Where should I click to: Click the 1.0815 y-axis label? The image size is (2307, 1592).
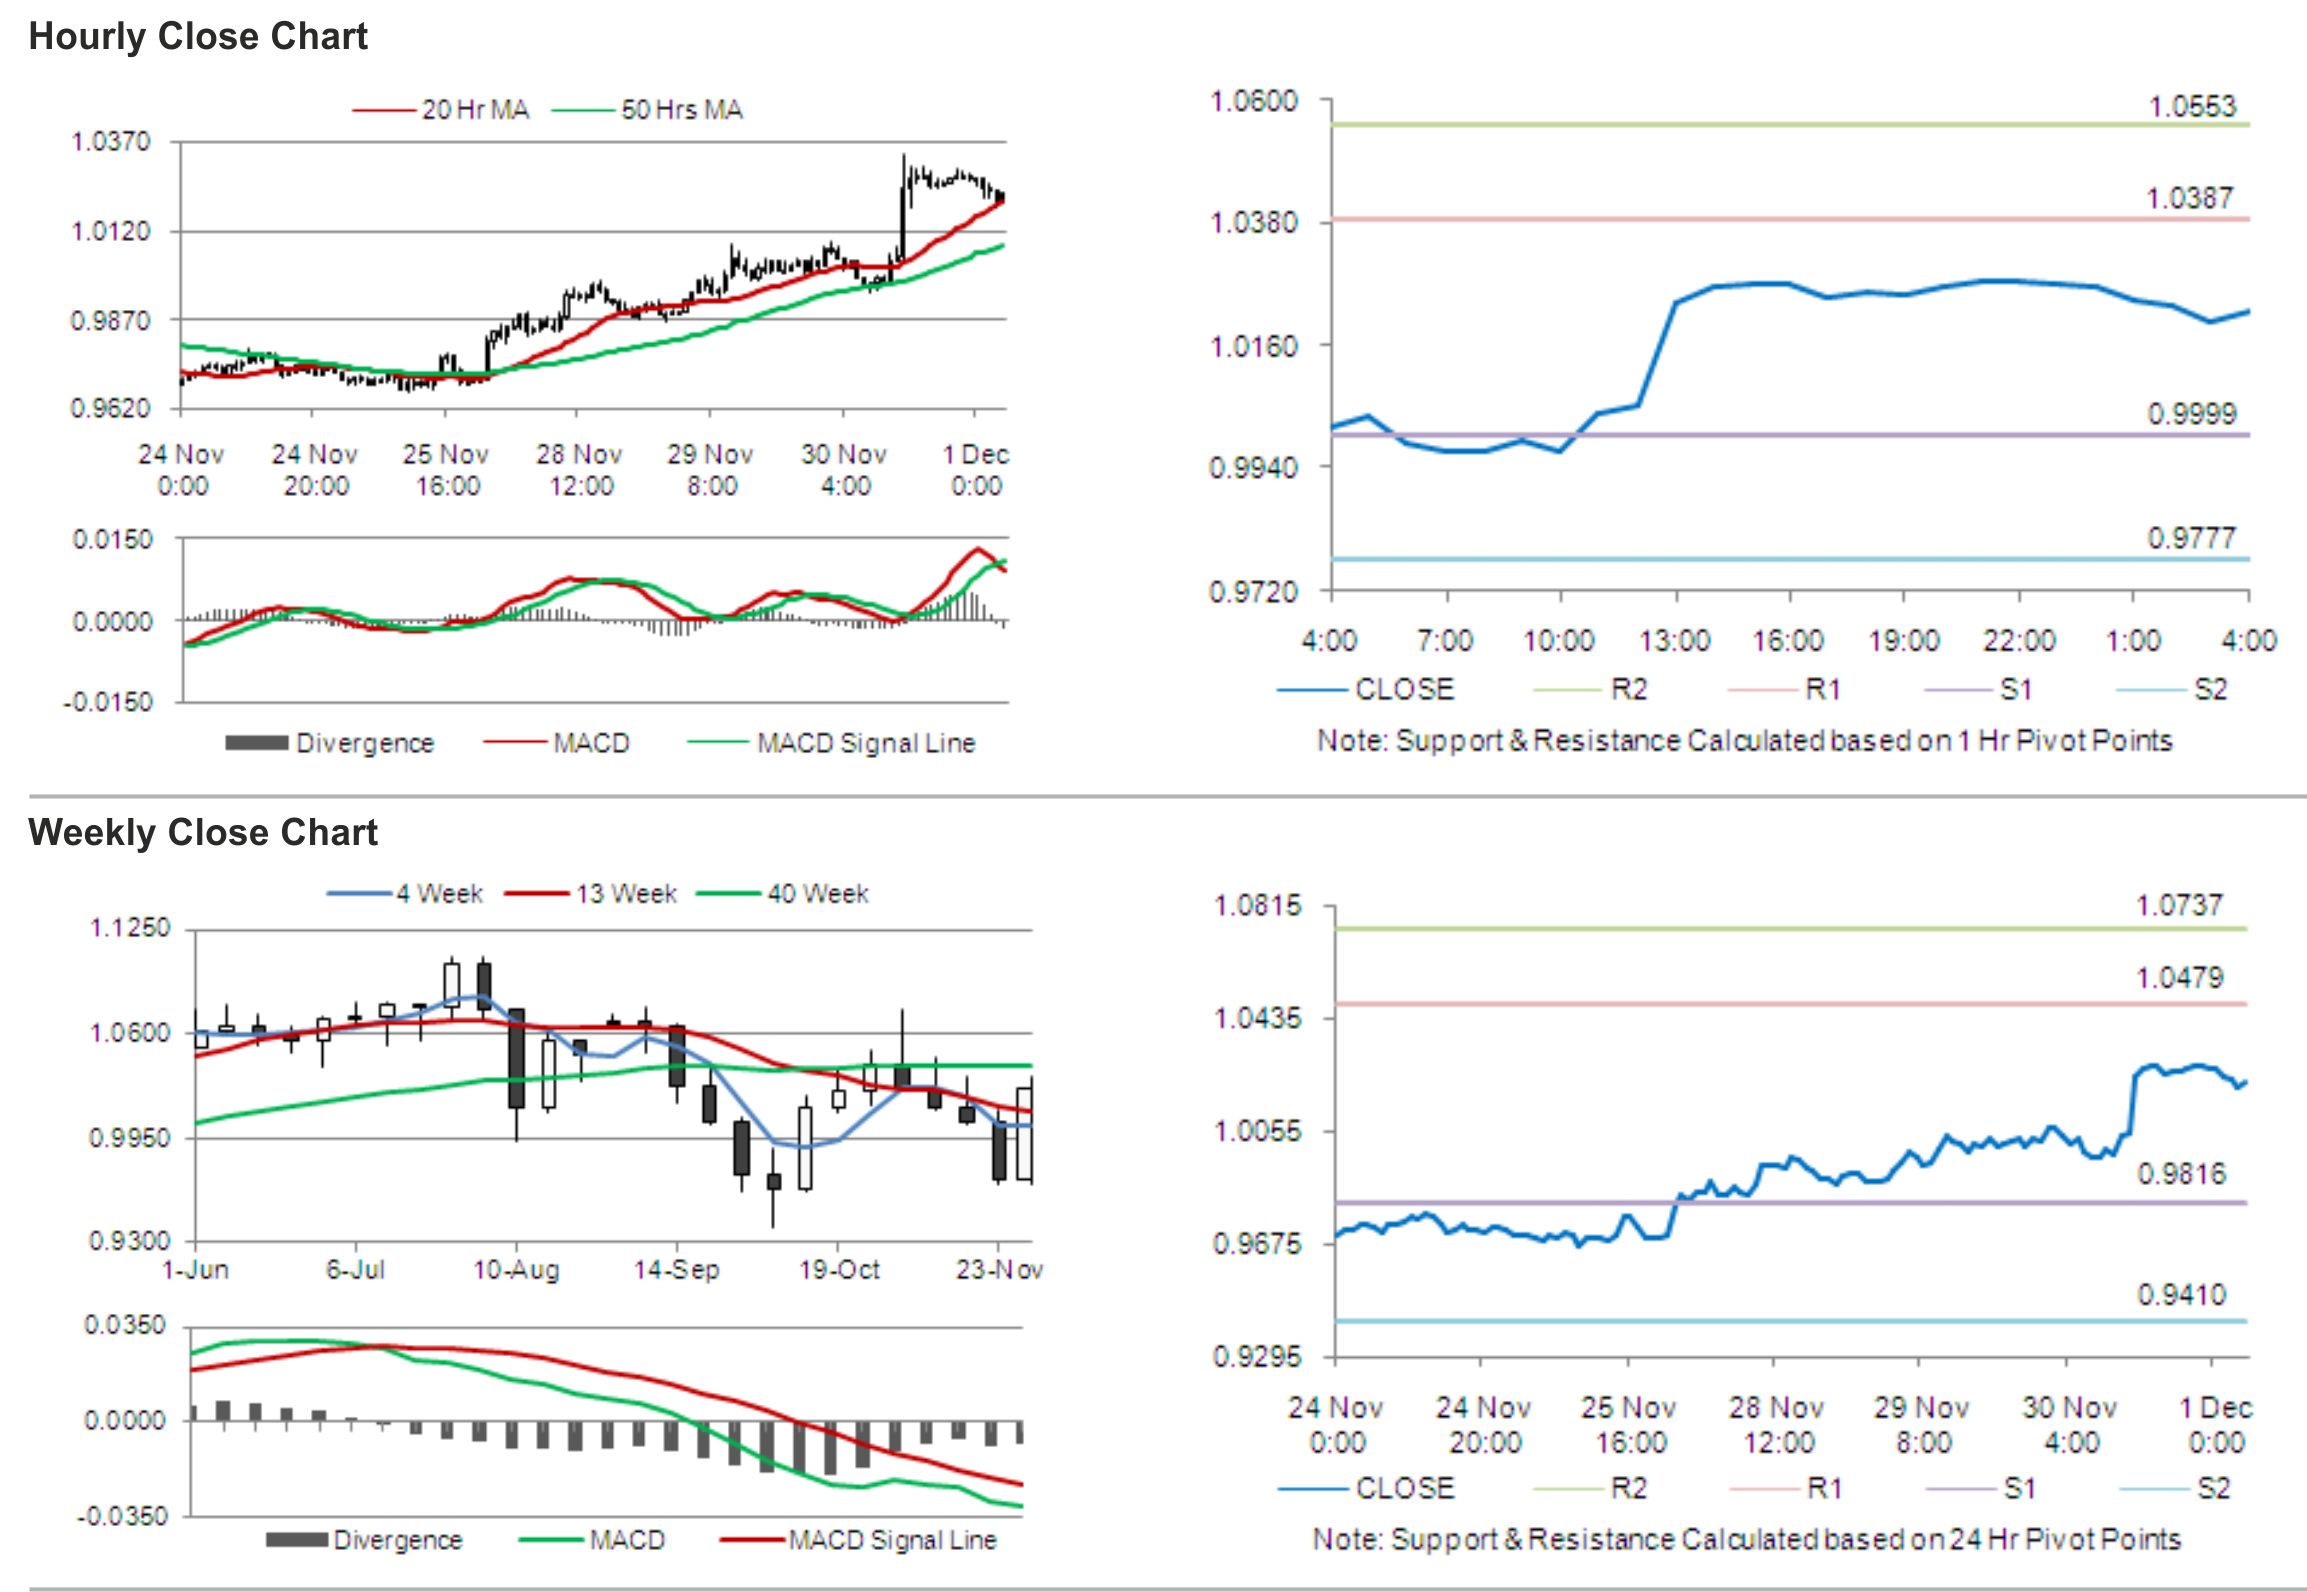(1258, 906)
